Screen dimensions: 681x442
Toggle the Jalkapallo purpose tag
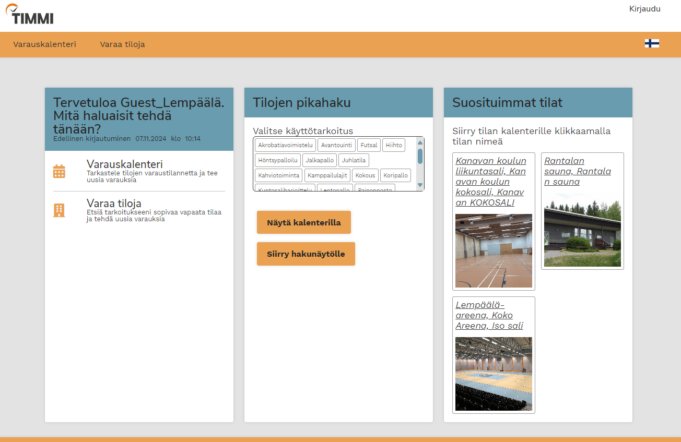coord(318,160)
